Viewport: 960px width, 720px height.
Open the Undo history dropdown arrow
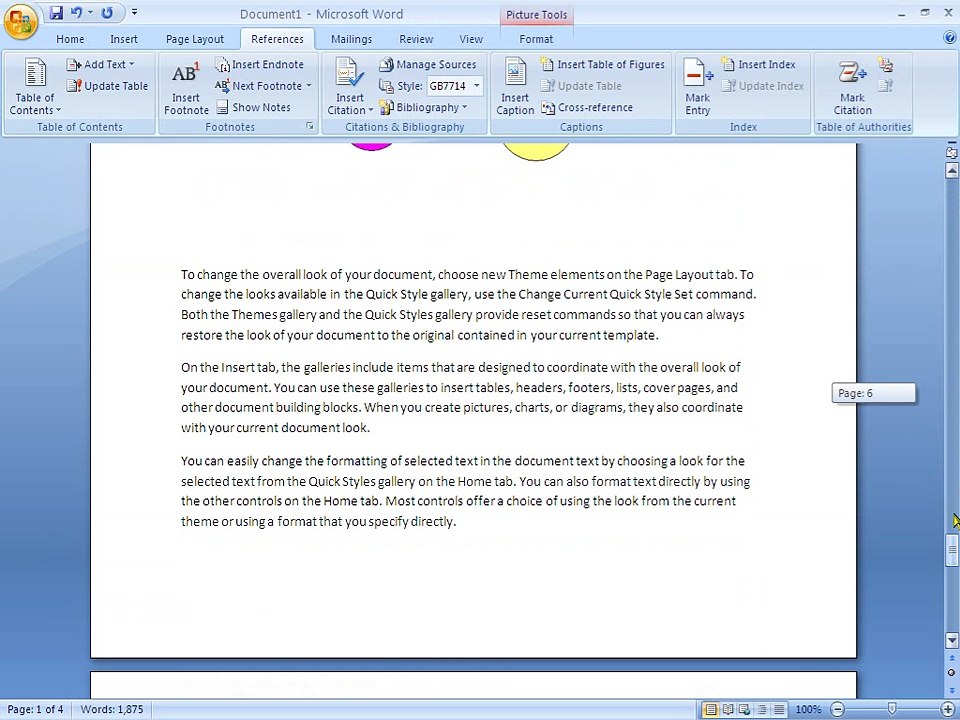pos(91,13)
